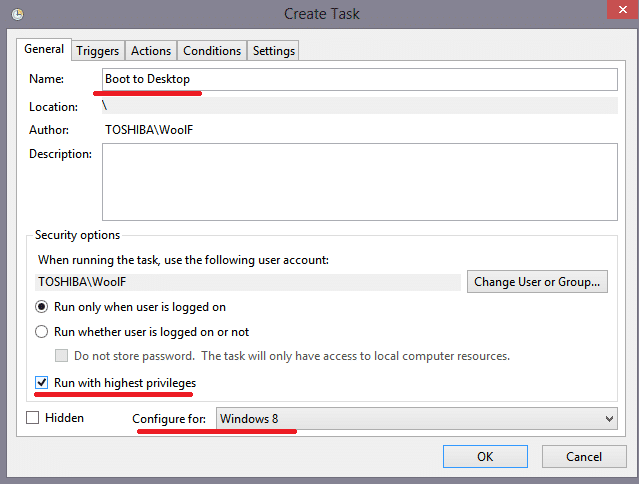Image resolution: width=639 pixels, height=484 pixels.
Task: Cancel the Create Task dialog
Action: click(584, 456)
